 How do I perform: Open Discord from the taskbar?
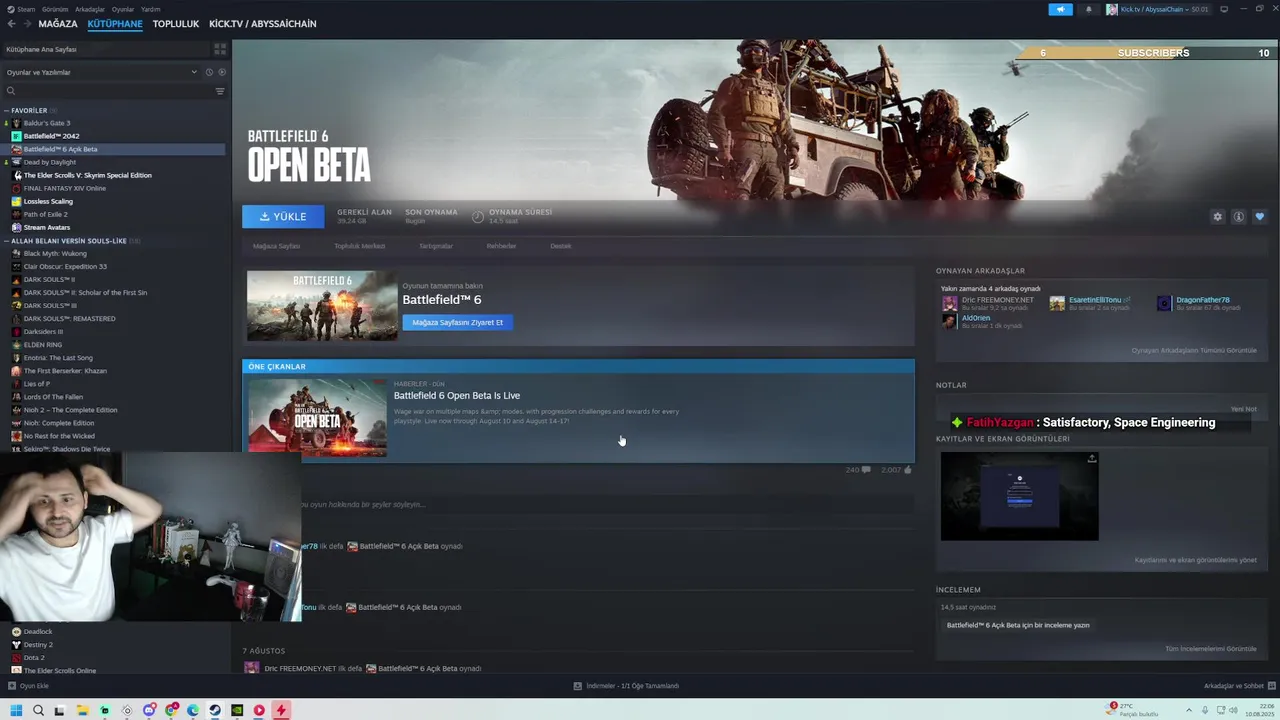[148, 710]
